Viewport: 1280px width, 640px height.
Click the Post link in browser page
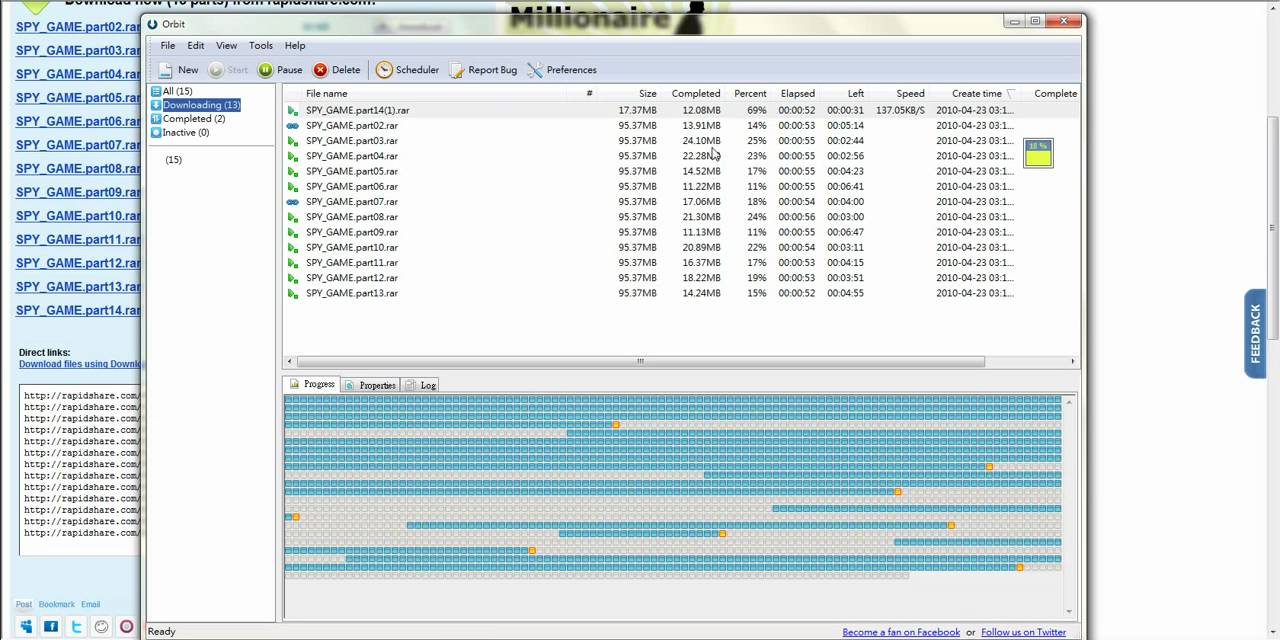point(23,604)
